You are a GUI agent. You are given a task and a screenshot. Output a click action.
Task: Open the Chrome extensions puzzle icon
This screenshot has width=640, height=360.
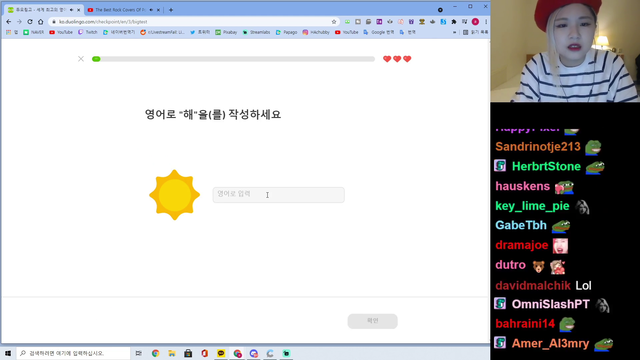453,22
